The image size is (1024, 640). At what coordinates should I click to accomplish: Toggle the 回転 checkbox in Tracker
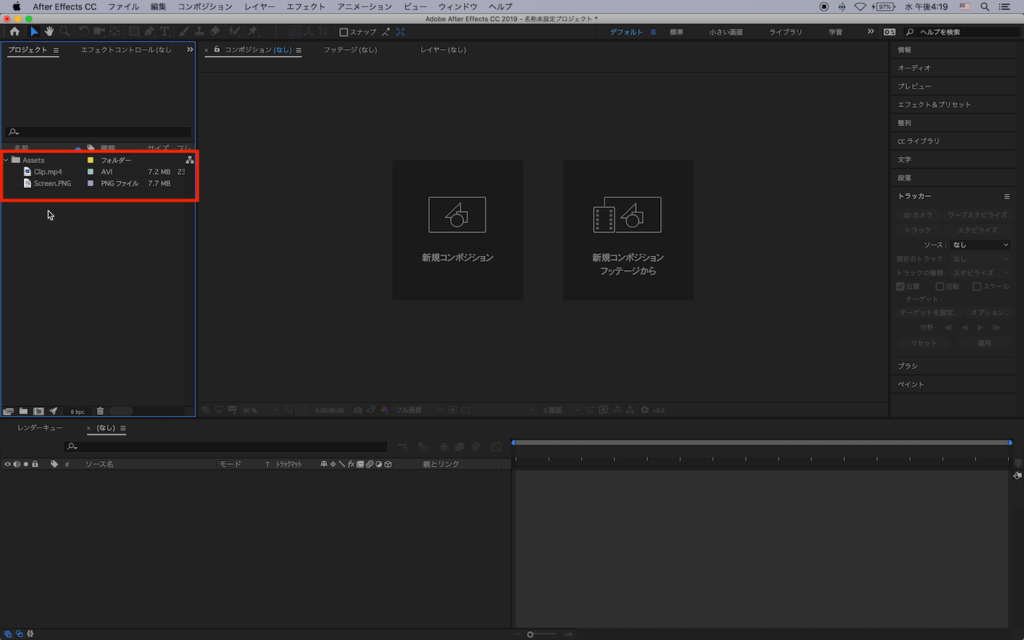coord(939,286)
